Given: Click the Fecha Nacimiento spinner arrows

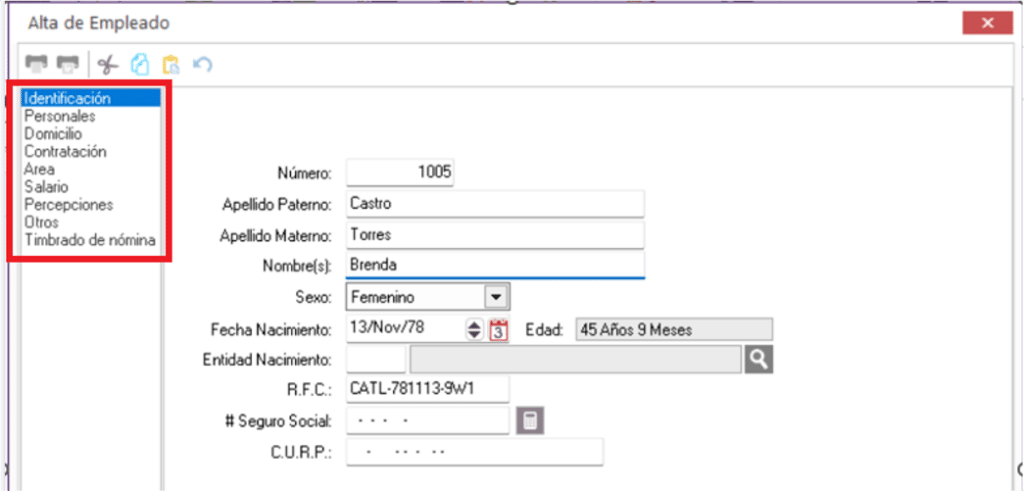Looking at the screenshot, I should pos(474,329).
